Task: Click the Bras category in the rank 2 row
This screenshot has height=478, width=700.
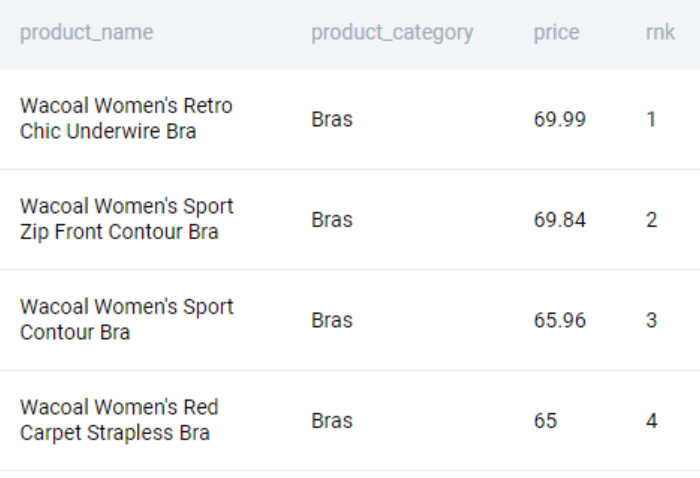Action: point(332,220)
